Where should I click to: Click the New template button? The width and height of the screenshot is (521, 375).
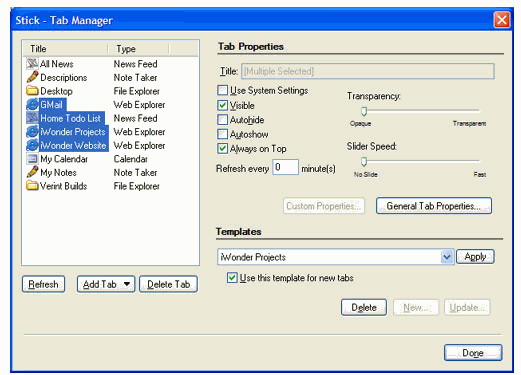[416, 307]
